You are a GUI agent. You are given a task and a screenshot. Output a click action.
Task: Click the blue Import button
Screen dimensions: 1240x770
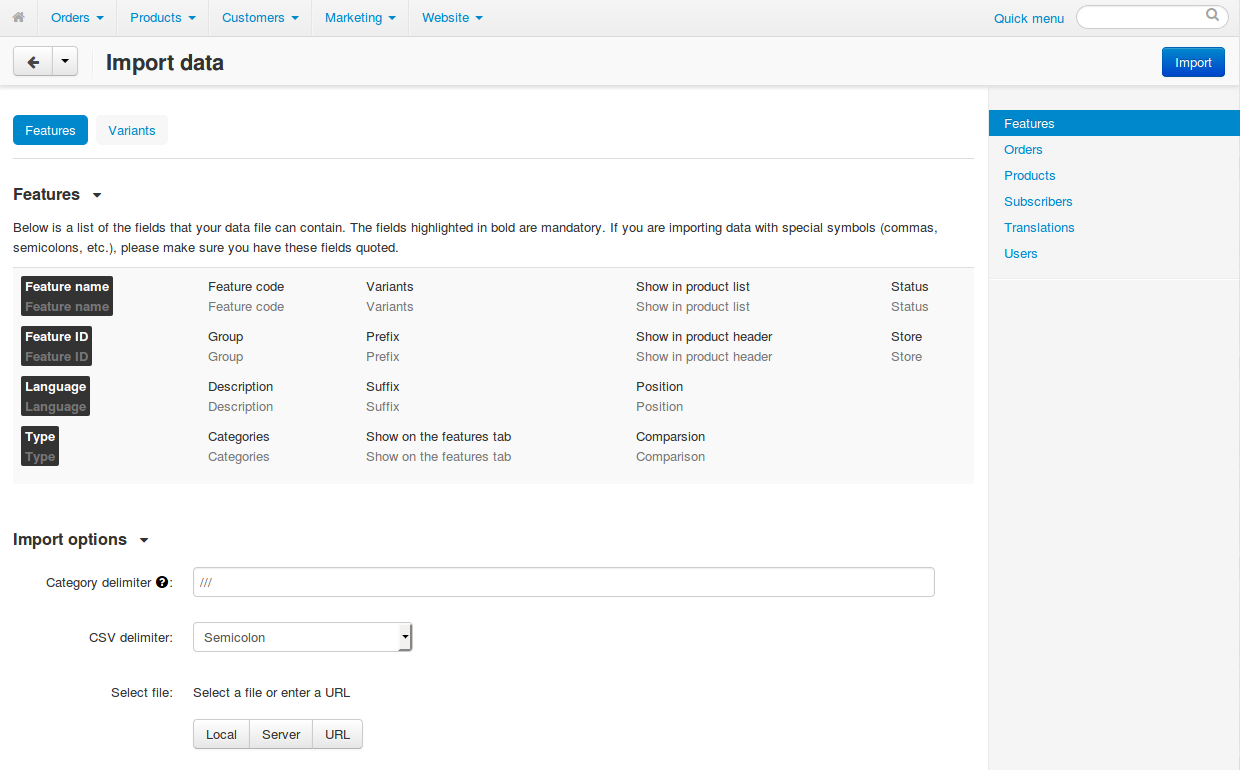(1193, 62)
